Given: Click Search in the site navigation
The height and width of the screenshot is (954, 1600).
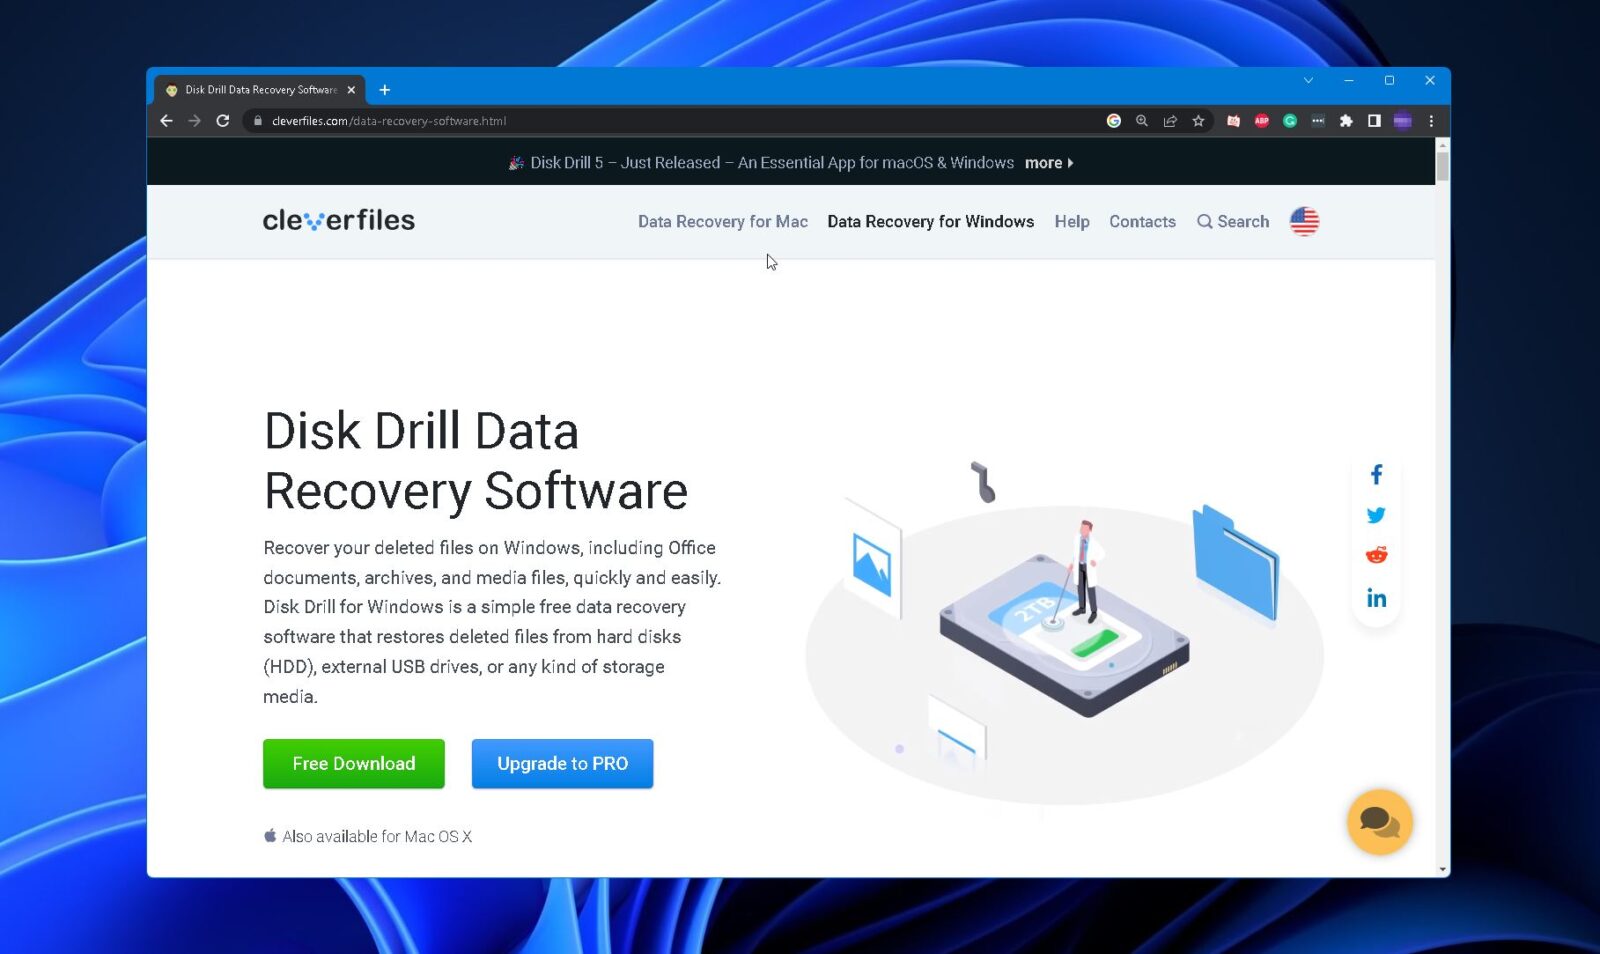Looking at the screenshot, I should click(1233, 222).
